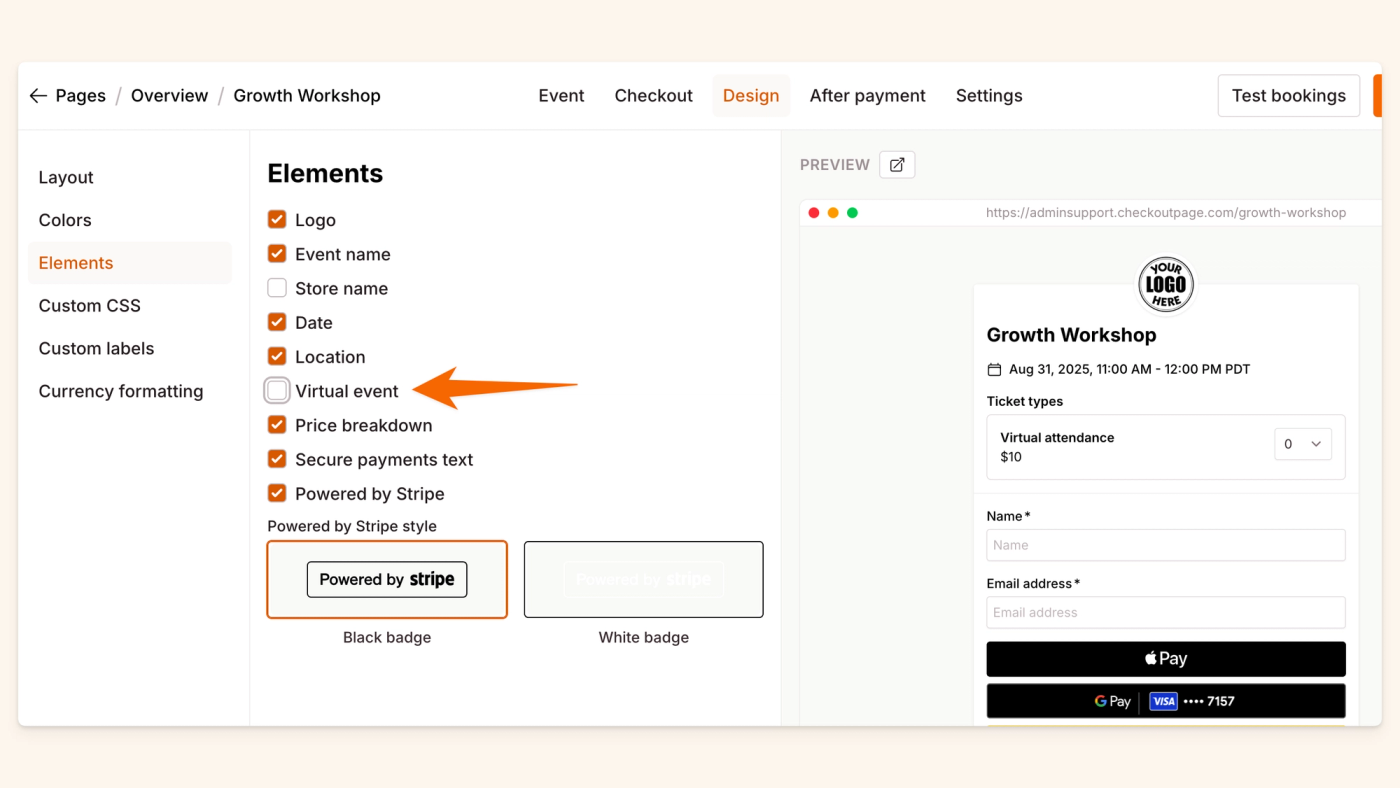The height and width of the screenshot is (788, 1400).
Task: Disable the Powered by Stripe checkbox
Action: (277, 493)
